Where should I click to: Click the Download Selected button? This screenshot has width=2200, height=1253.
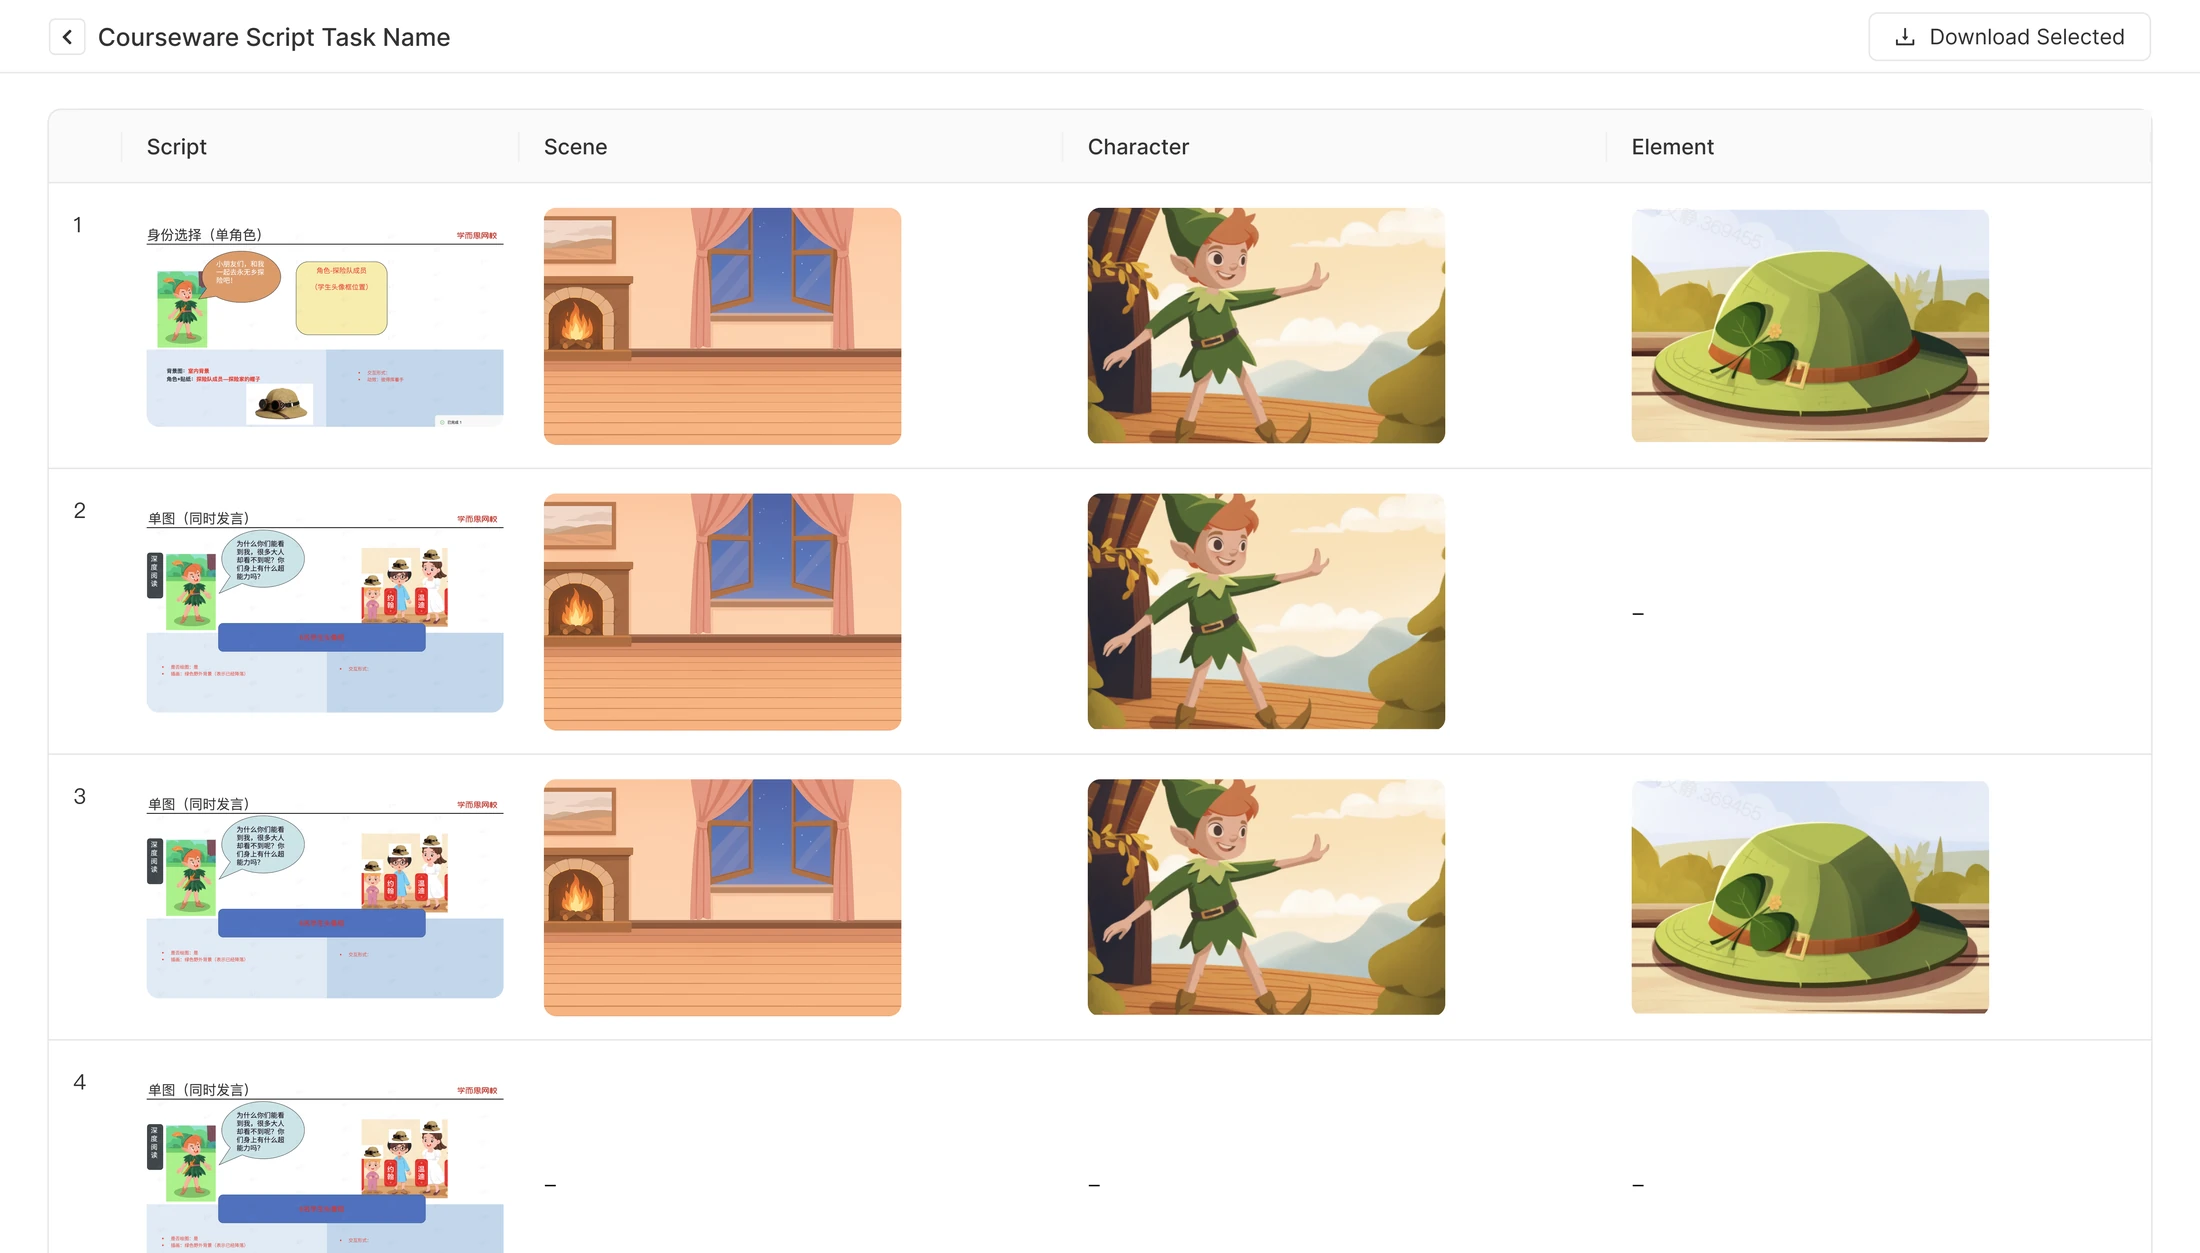coord(2009,37)
